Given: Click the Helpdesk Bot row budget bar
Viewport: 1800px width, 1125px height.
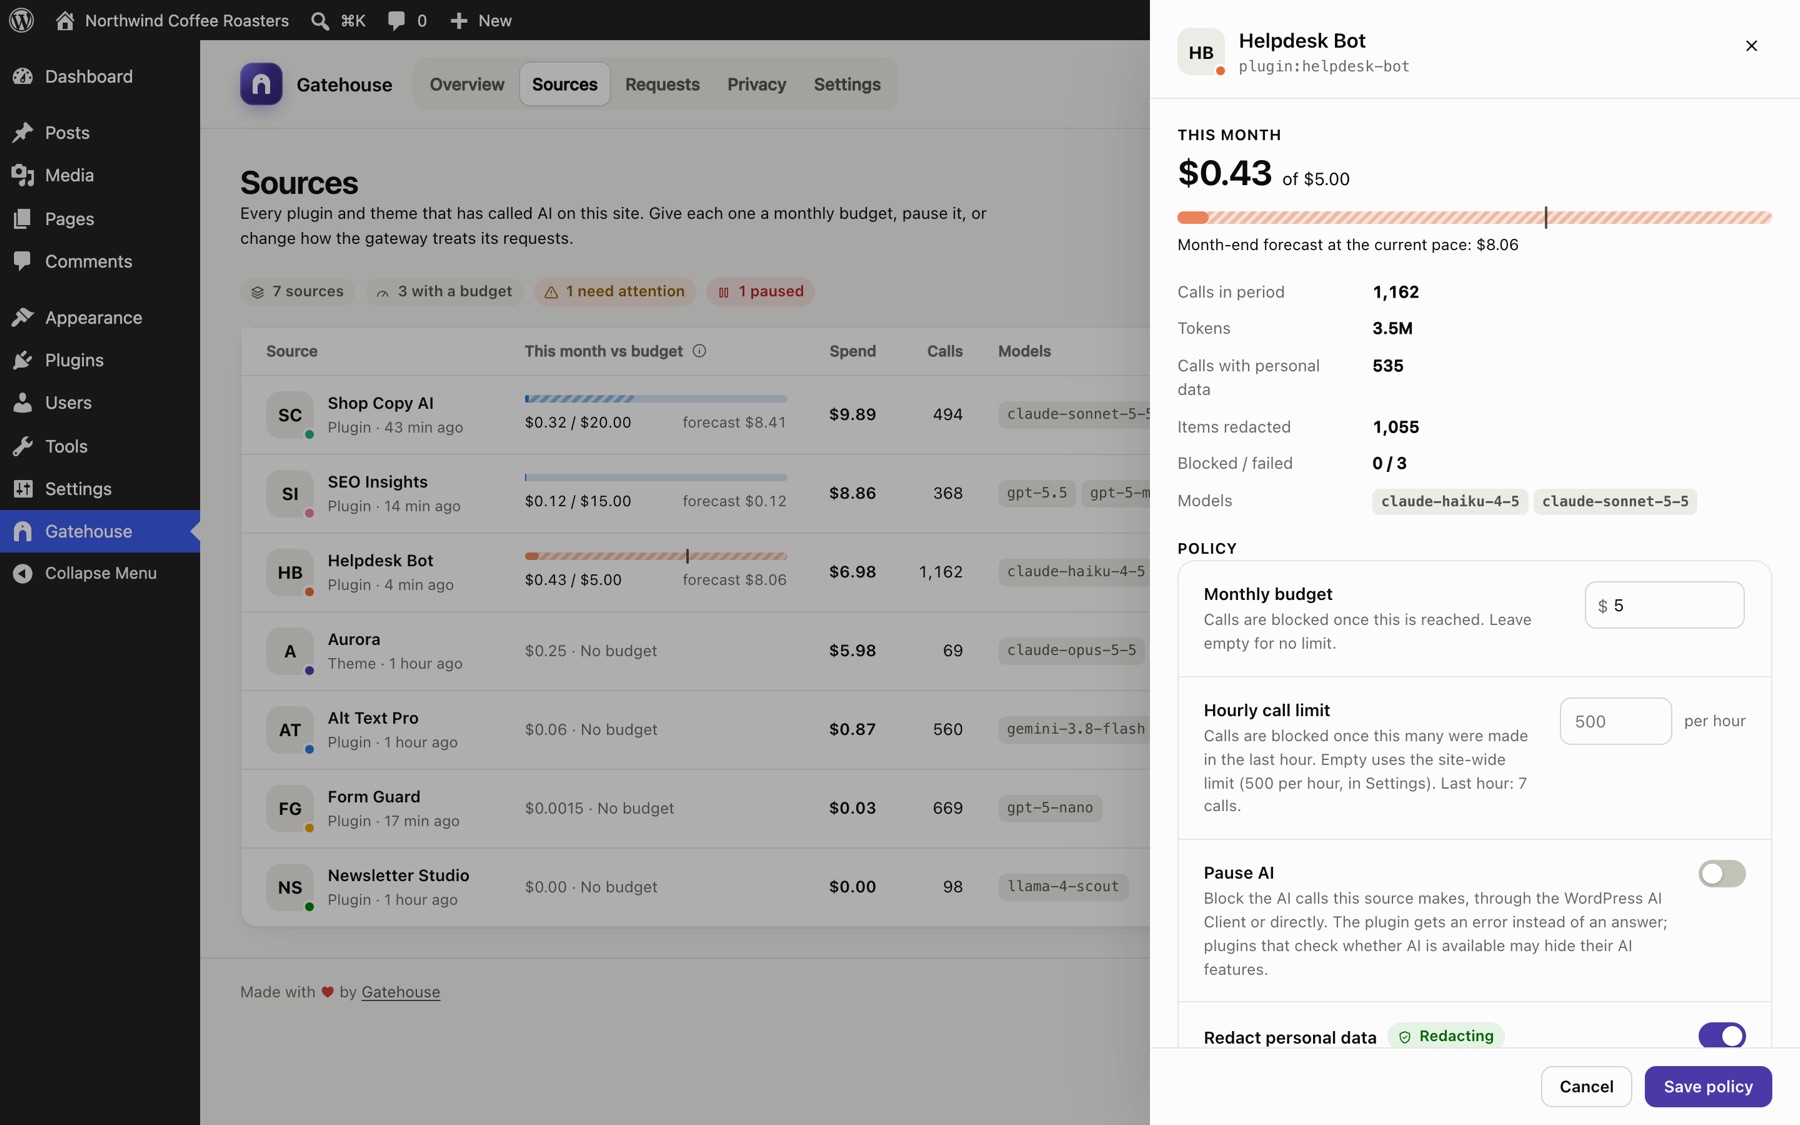Looking at the screenshot, I should click(656, 556).
